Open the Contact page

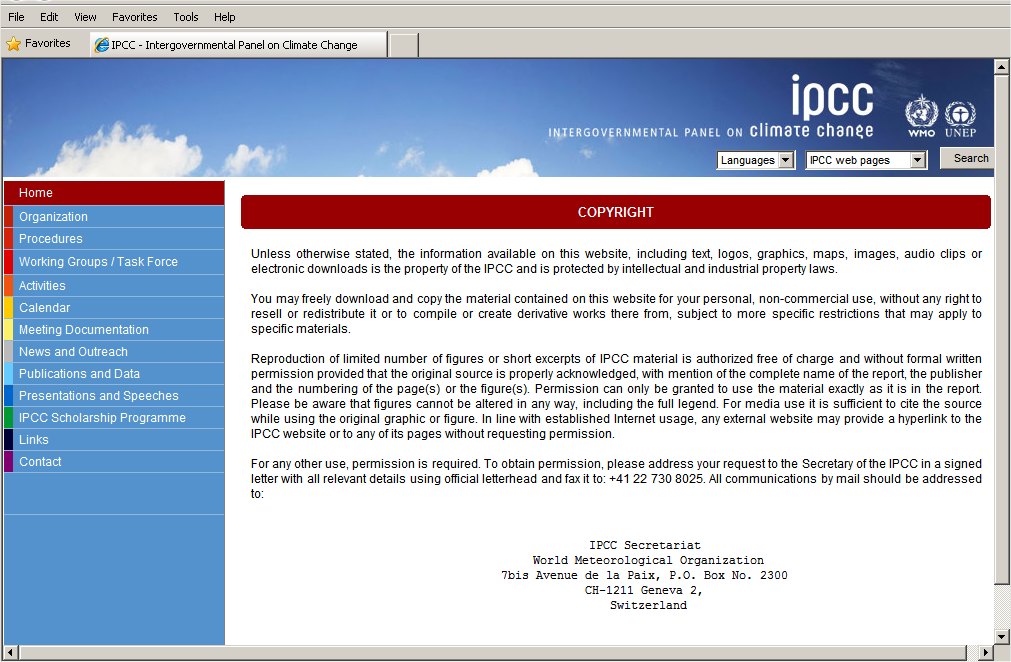click(114, 462)
